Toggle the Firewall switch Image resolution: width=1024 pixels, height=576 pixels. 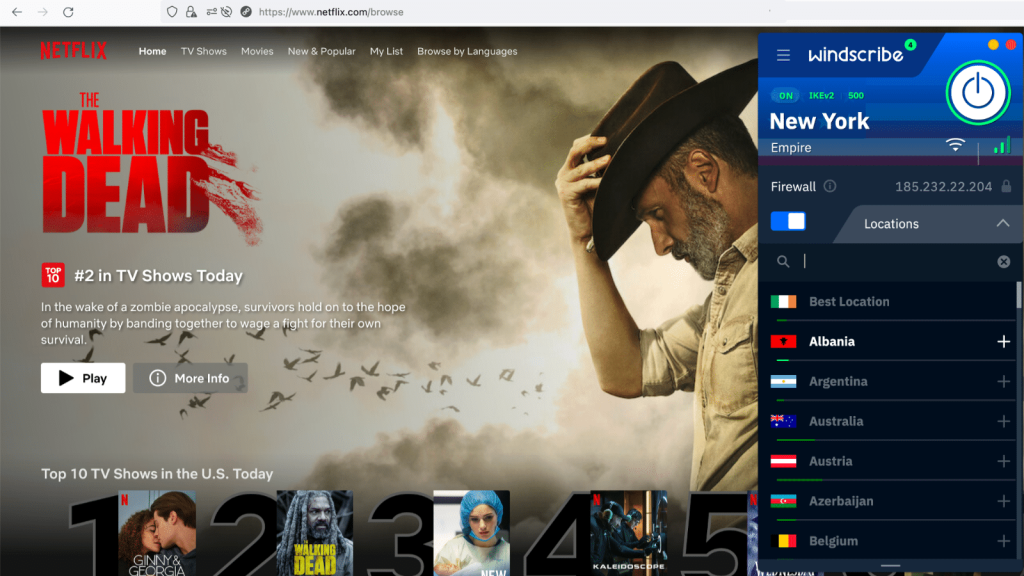pyautogui.click(x=788, y=221)
